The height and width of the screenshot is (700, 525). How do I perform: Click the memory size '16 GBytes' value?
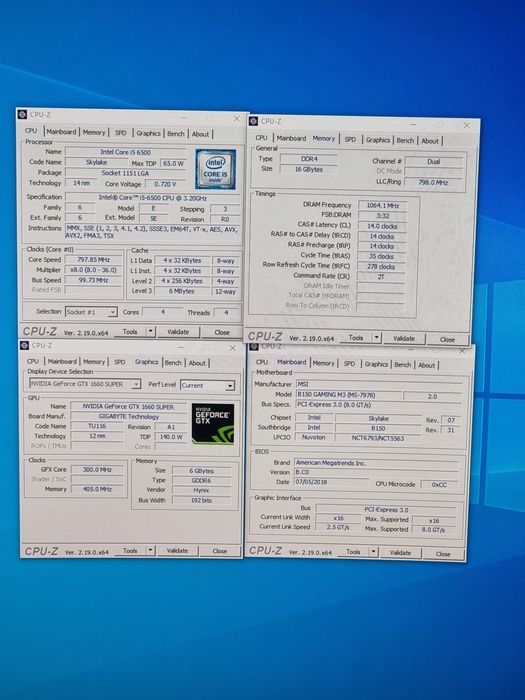(x=308, y=169)
